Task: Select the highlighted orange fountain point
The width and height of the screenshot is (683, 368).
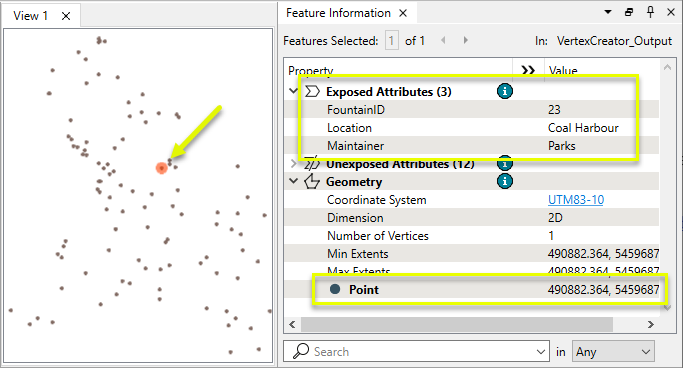Action: (x=162, y=168)
